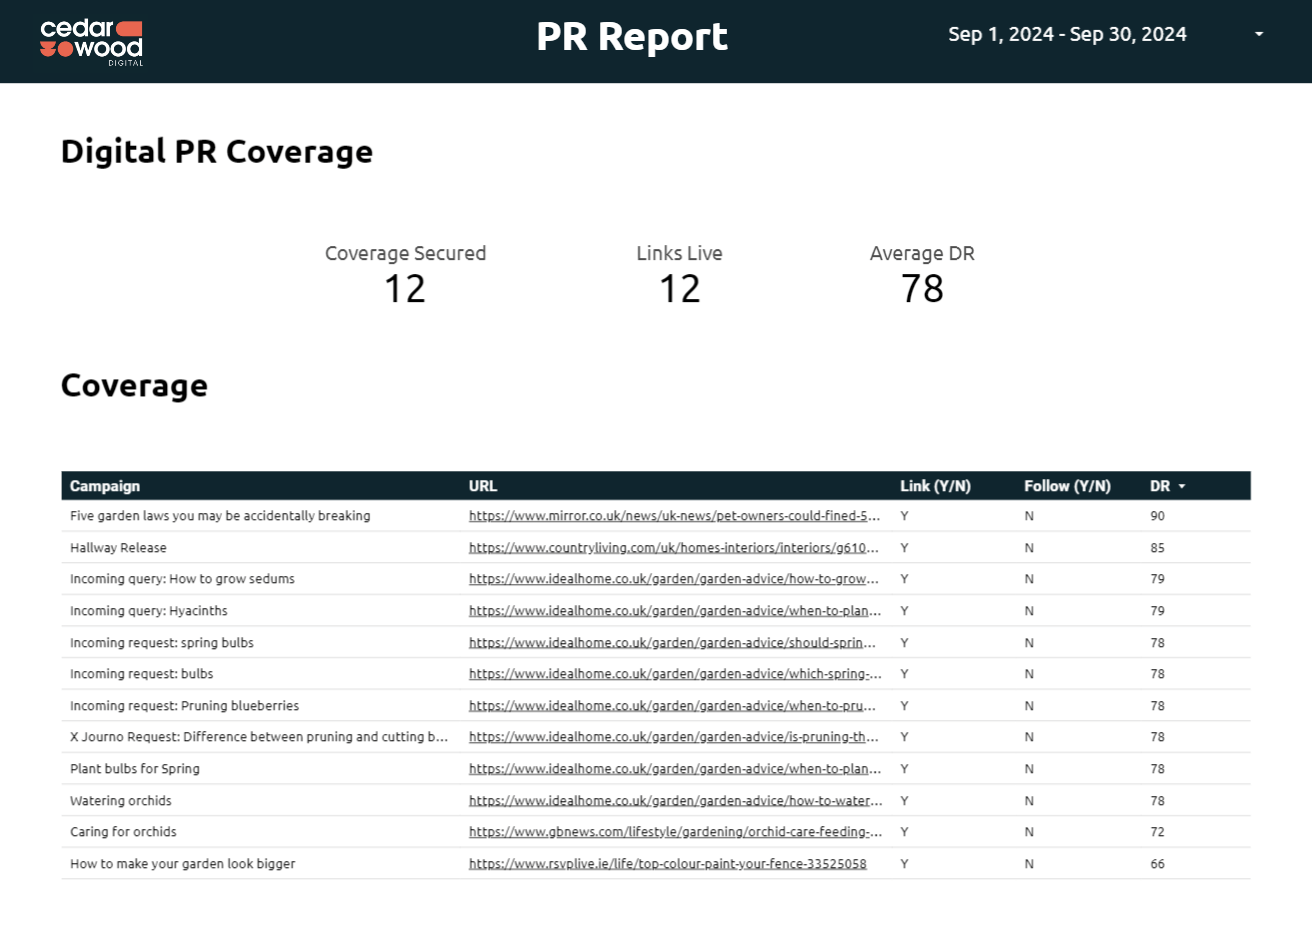The image size is (1312, 937).
Task: Click the PR Report title
Action: coord(631,36)
